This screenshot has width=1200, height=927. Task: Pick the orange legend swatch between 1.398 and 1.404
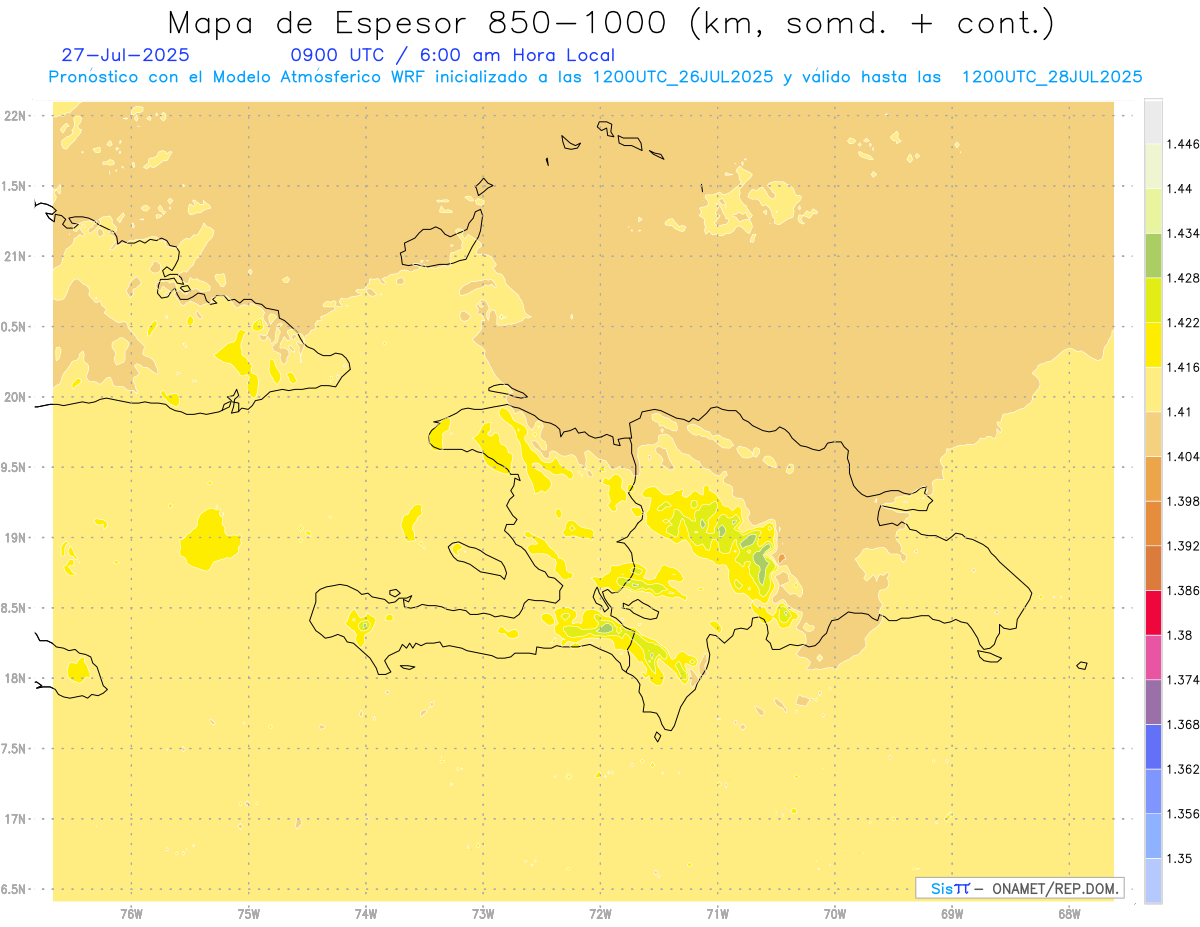point(1153,478)
